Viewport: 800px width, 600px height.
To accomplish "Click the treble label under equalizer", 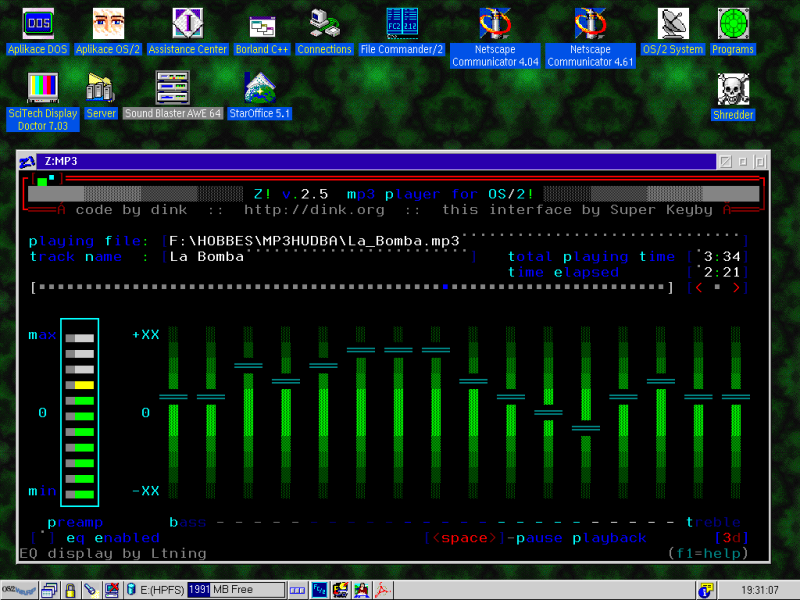I will 713,522.
